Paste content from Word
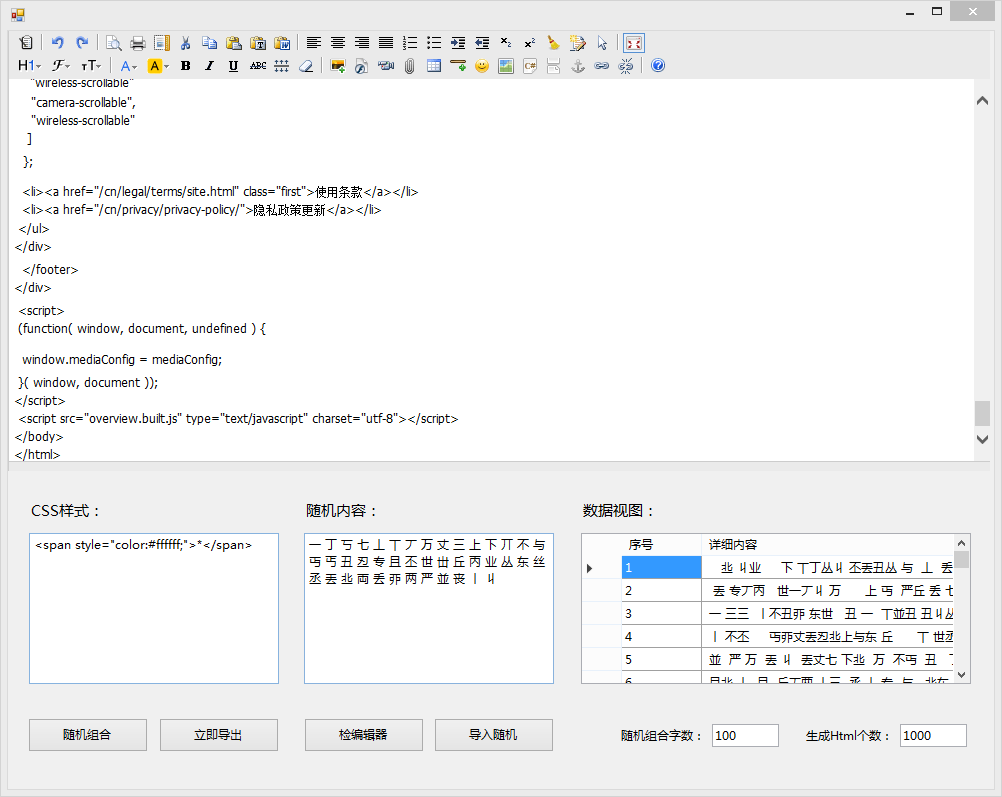 point(282,43)
